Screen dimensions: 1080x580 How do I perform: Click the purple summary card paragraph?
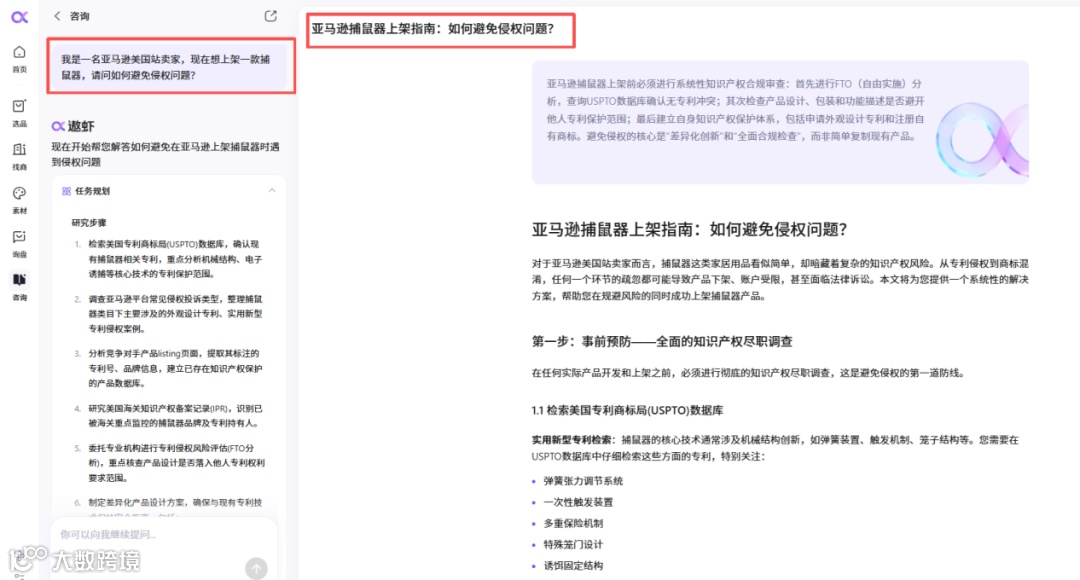click(x=736, y=110)
